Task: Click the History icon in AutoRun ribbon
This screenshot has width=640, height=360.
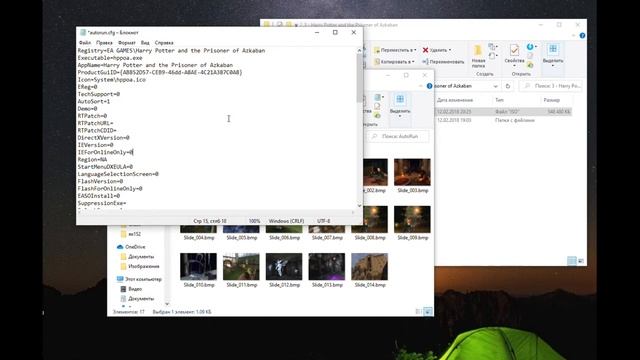Action: click(x=377, y=116)
